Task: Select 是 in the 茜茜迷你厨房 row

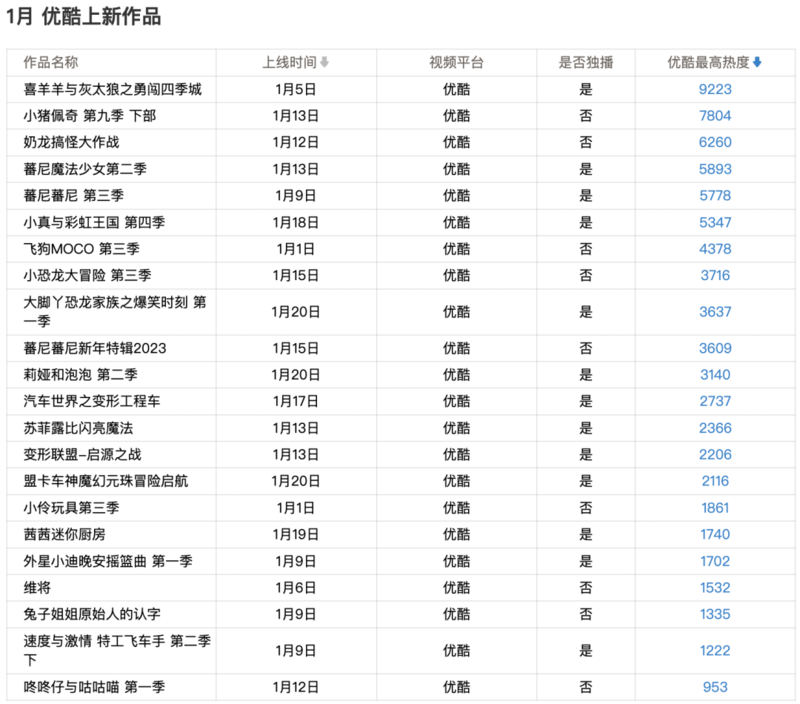Action: pos(586,535)
